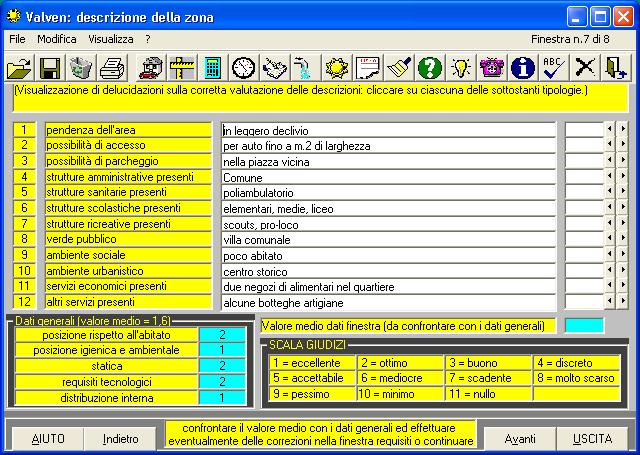
Task: Click the green question mark help icon
Action: coord(429,68)
